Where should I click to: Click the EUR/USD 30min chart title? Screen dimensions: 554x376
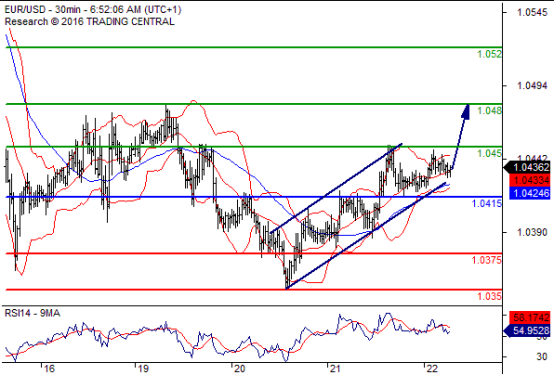[93, 9]
